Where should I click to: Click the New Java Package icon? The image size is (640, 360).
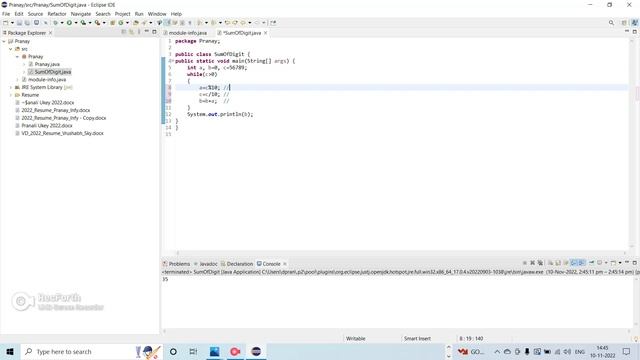(x=113, y=23)
